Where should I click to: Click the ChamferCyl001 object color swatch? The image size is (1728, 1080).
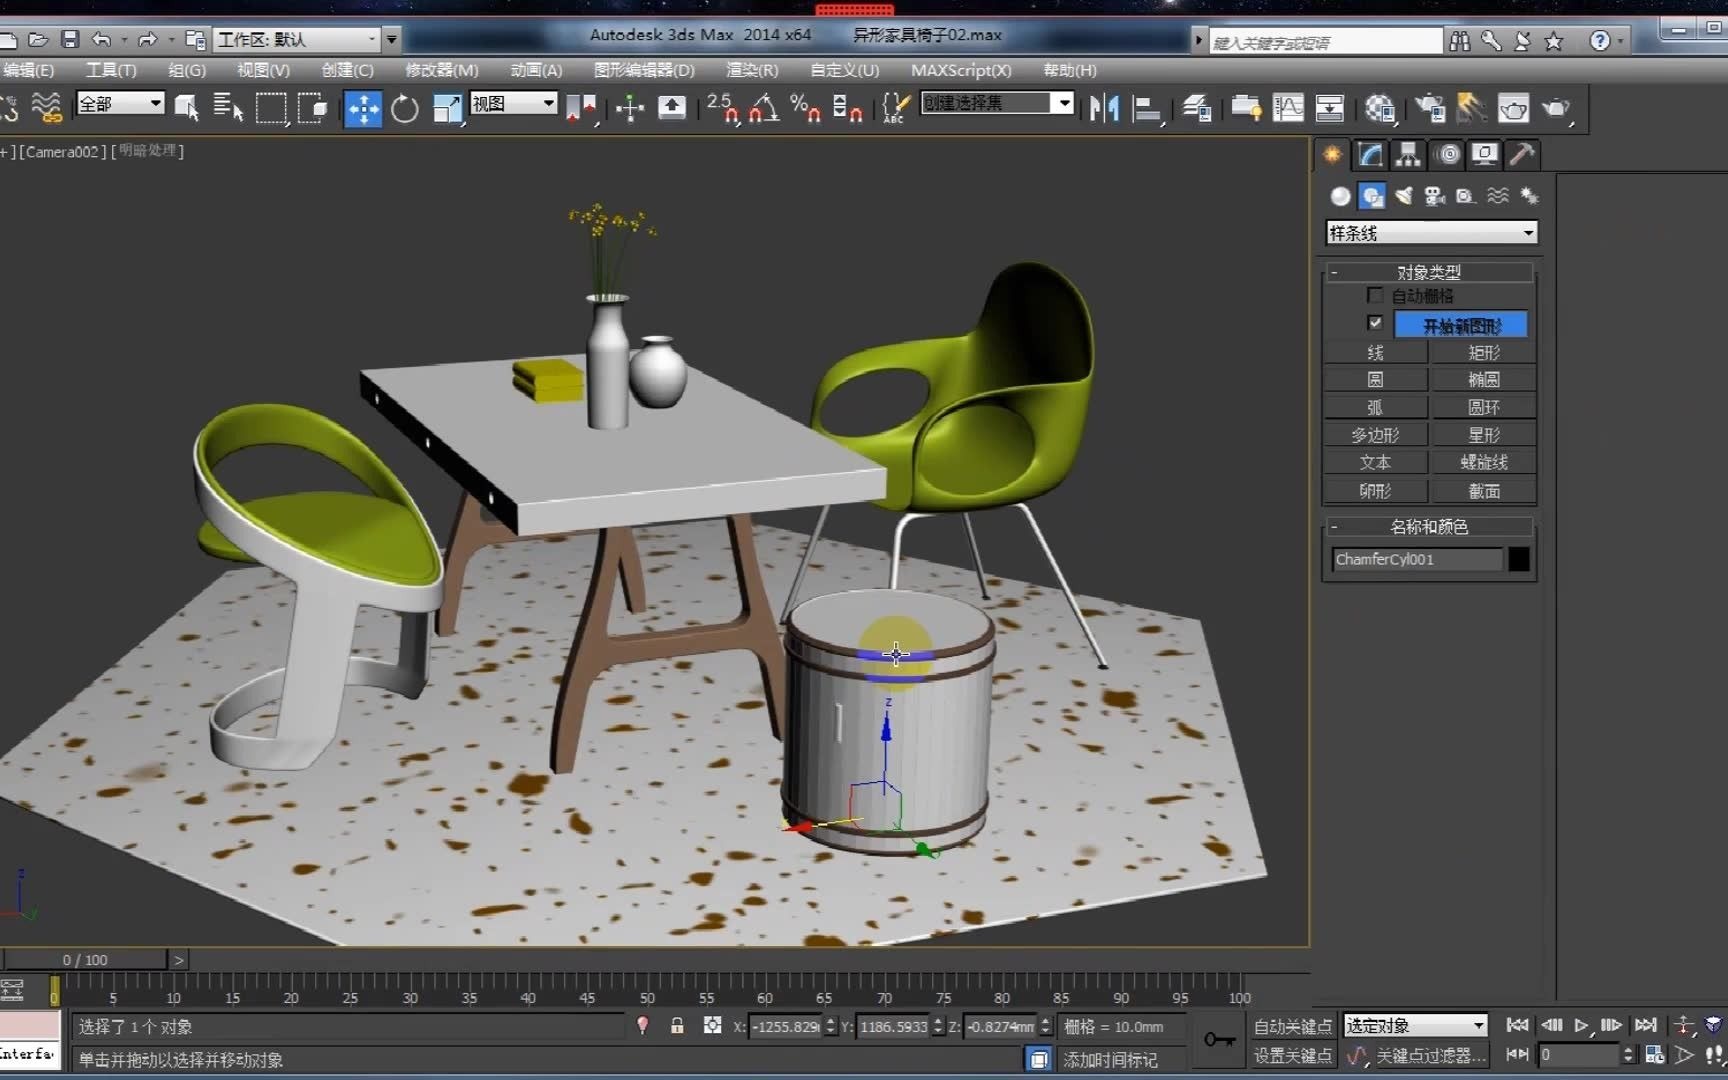tap(1518, 560)
